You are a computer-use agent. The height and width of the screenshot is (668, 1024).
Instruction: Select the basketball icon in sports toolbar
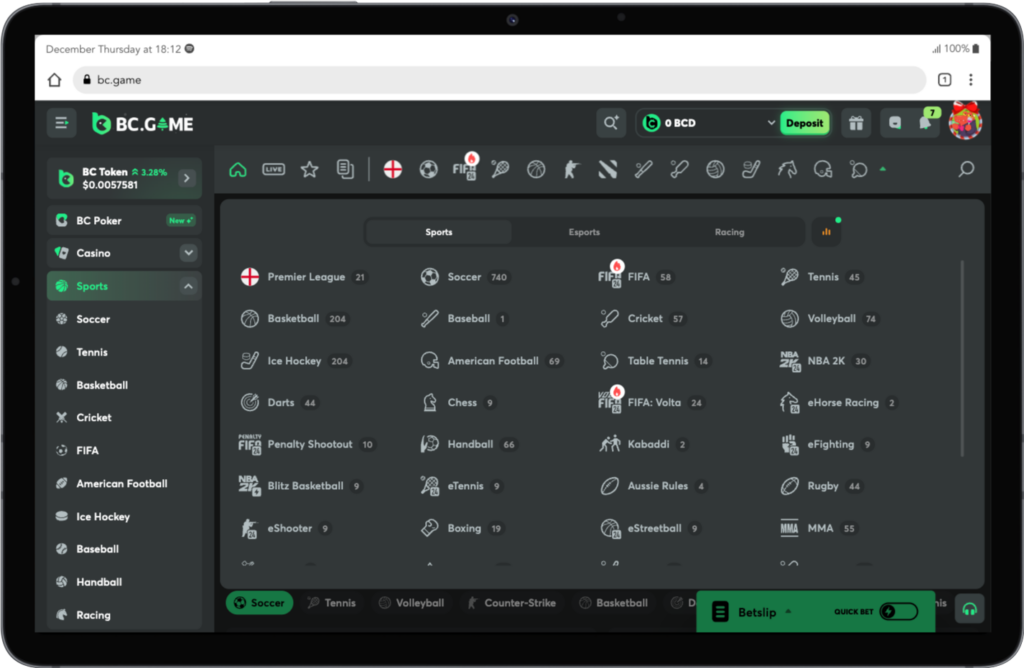point(536,170)
